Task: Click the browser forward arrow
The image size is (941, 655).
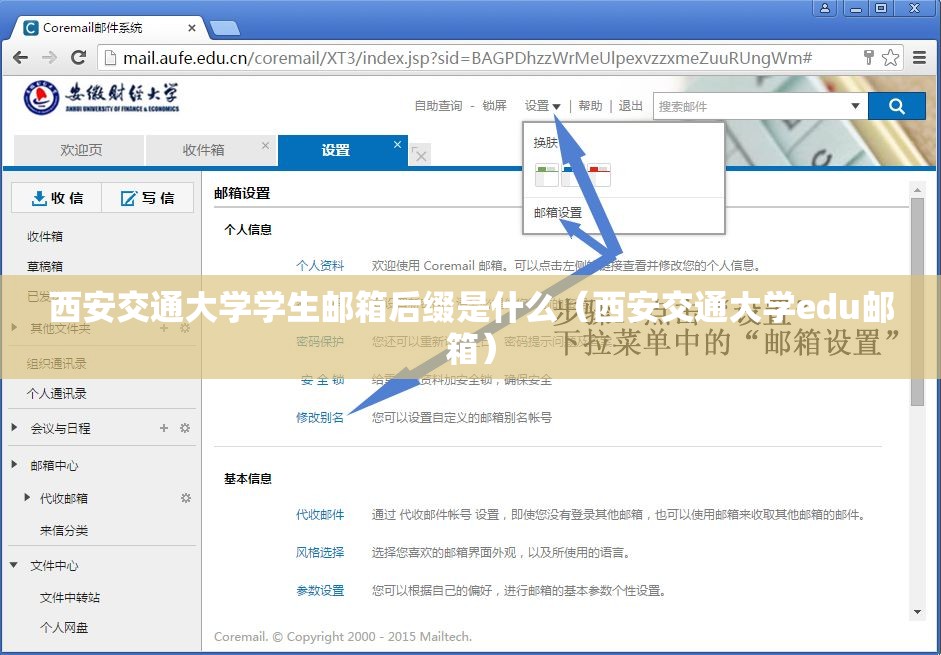Action: pos(49,58)
